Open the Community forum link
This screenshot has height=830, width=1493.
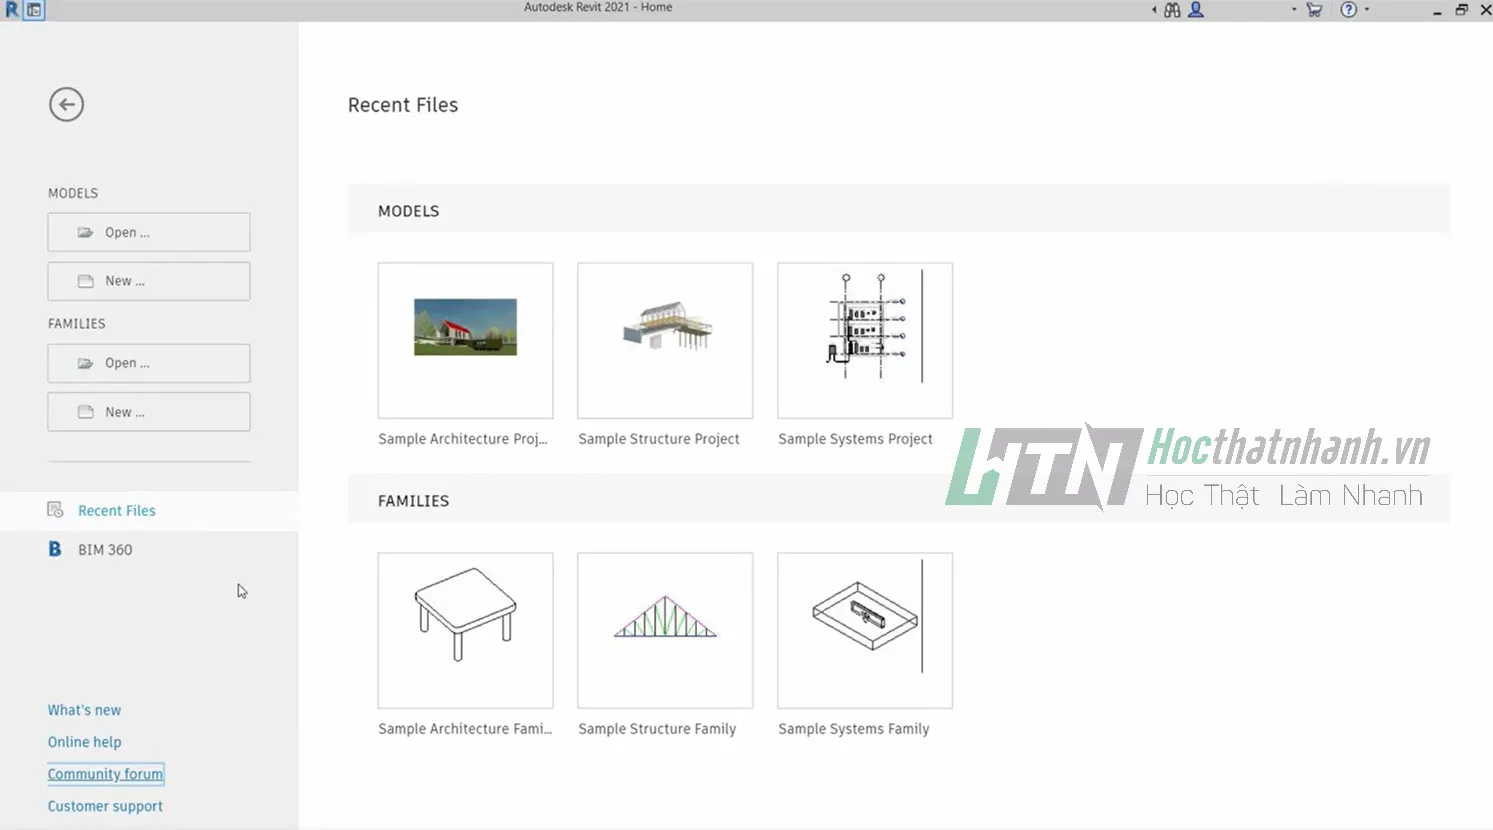click(105, 773)
